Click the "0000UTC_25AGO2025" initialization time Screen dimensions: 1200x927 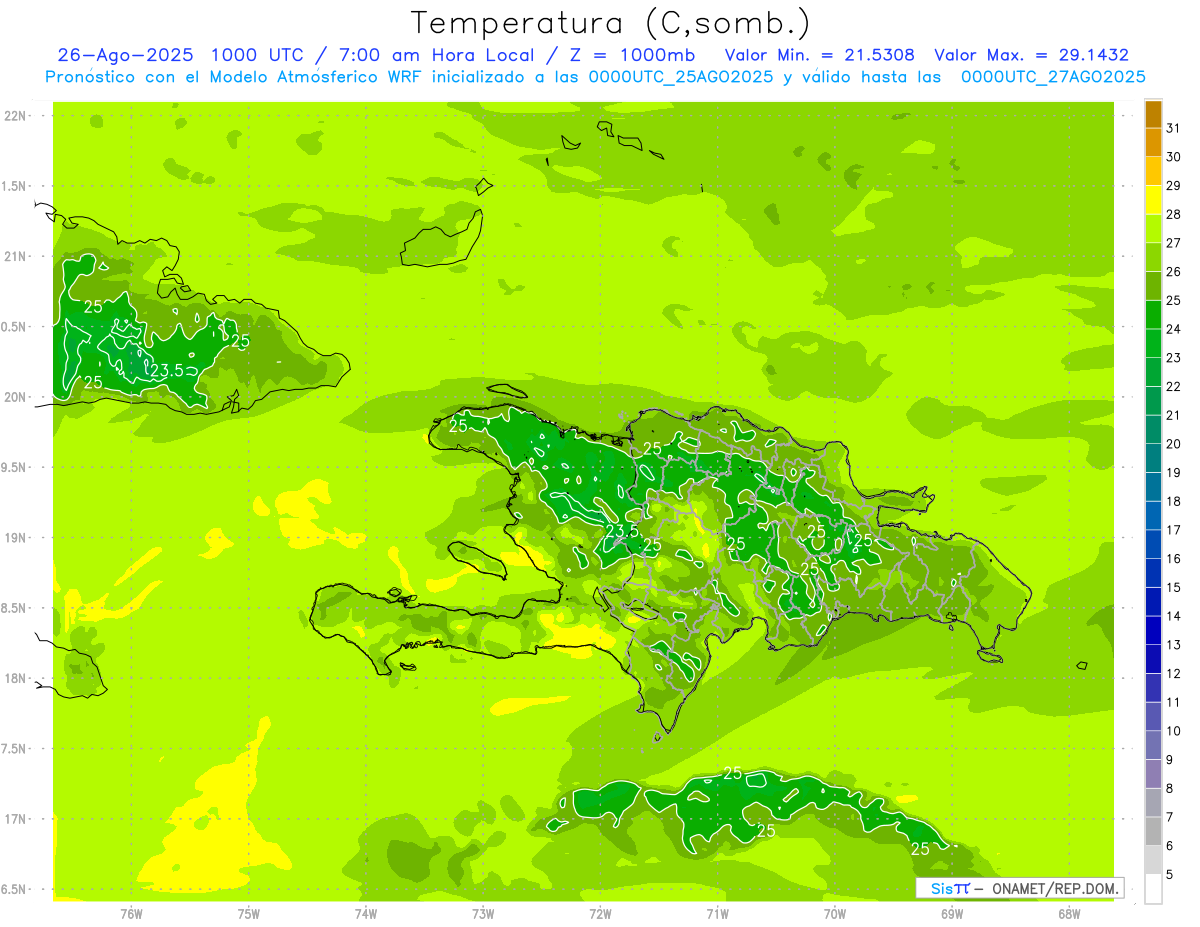point(680,77)
